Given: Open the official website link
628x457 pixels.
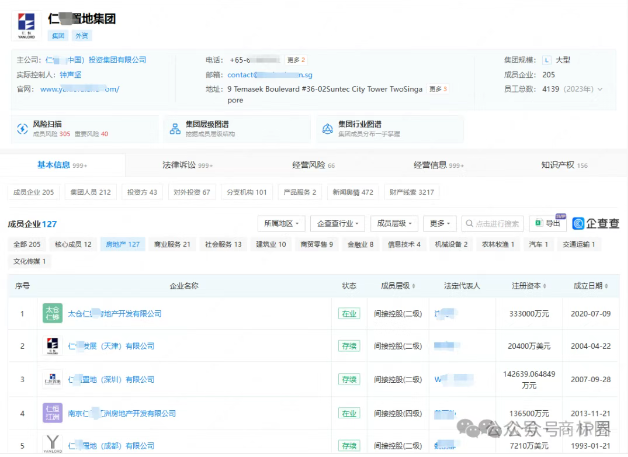Looking at the screenshot, I should coord(80,89).
